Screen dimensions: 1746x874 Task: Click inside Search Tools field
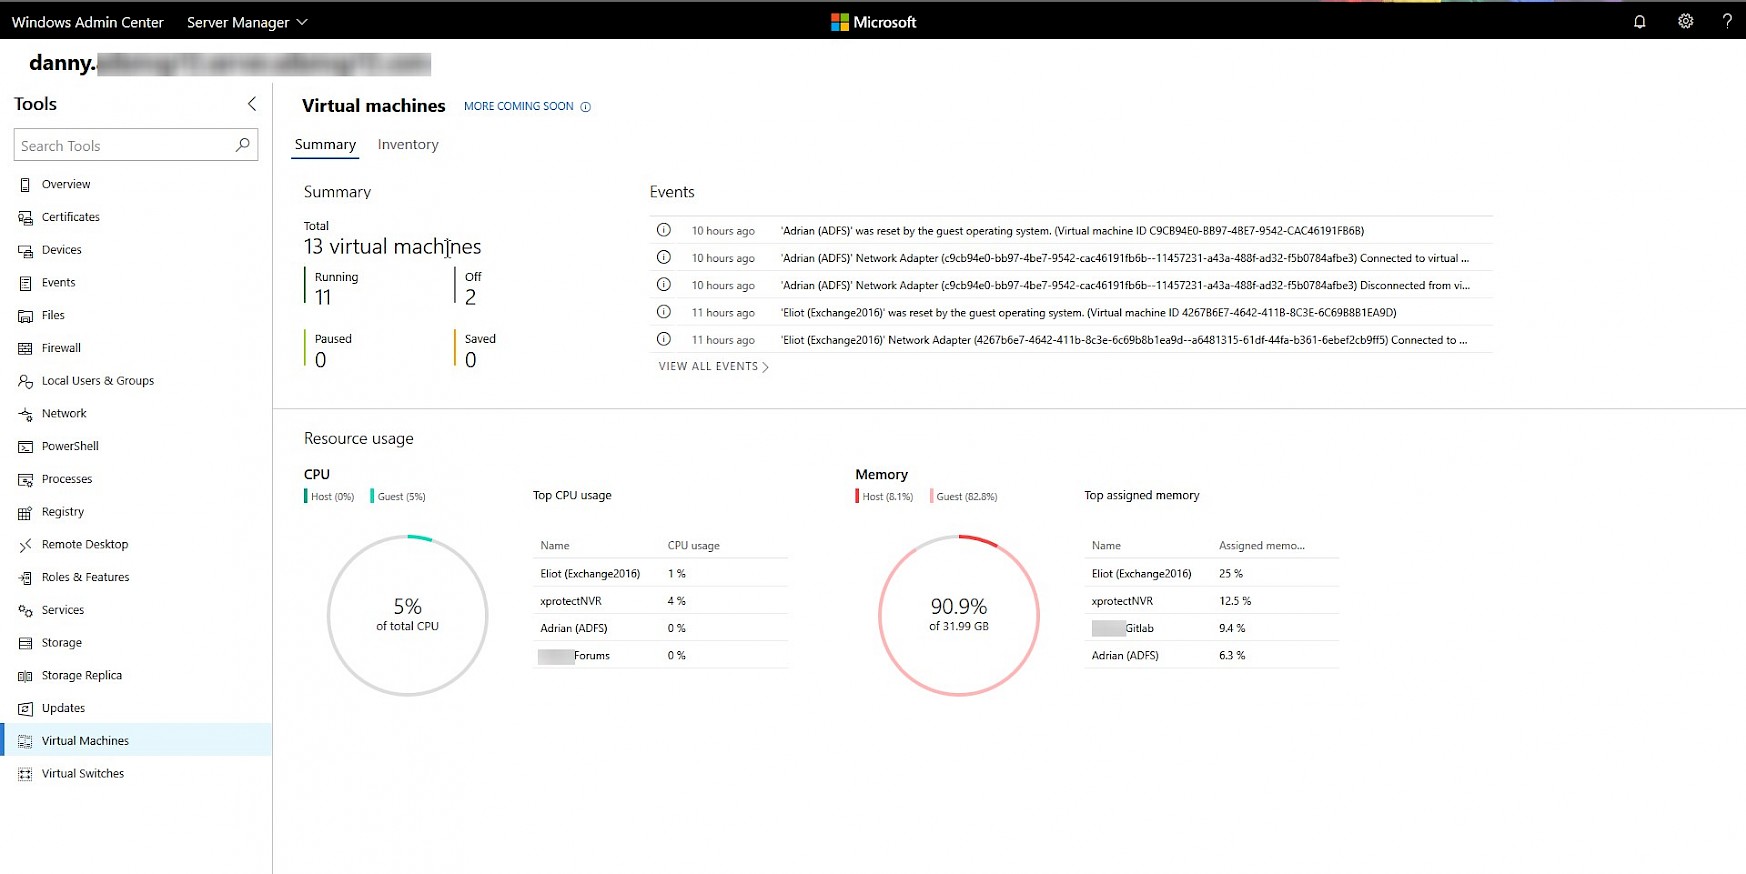pyautogui.click(x=124, y=145)
